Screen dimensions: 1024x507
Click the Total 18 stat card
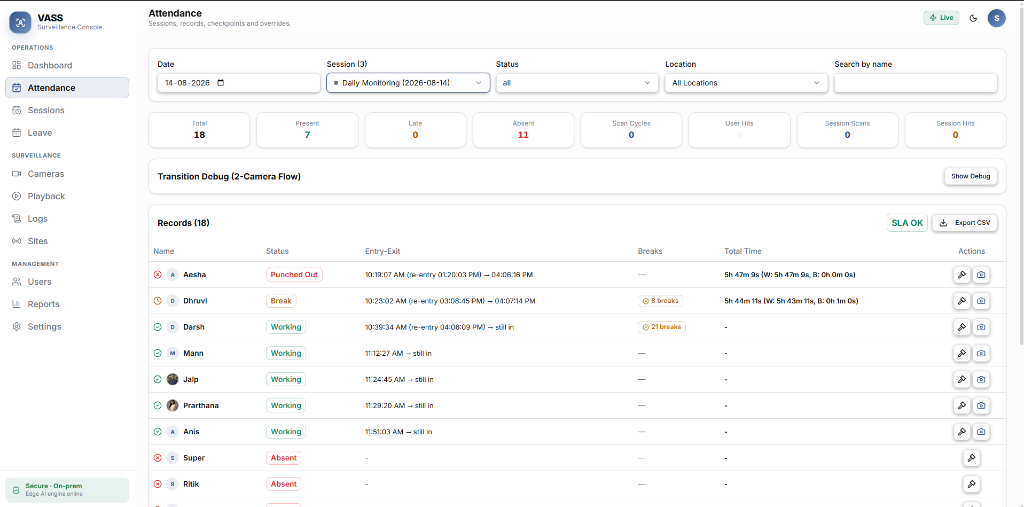199,130
